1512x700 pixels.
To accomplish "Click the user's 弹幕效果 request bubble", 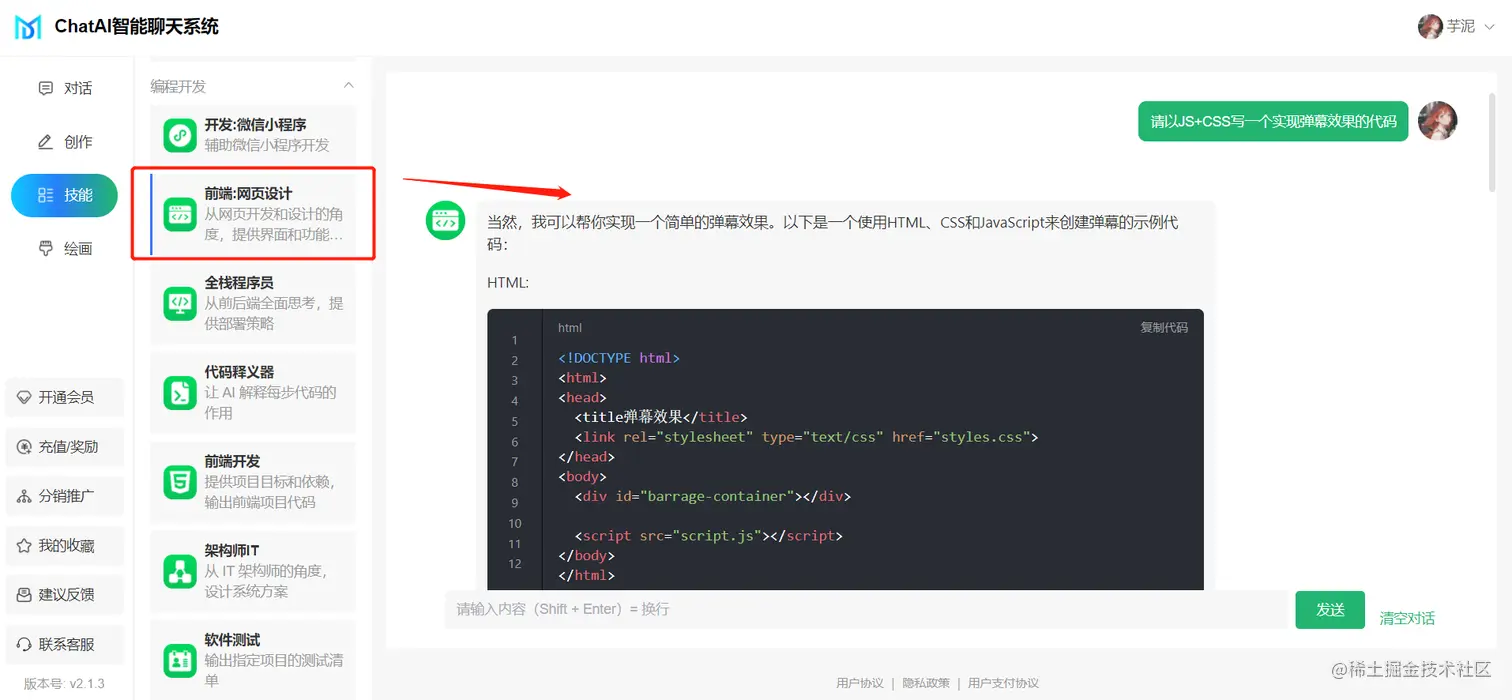I will click(1273, 121).
